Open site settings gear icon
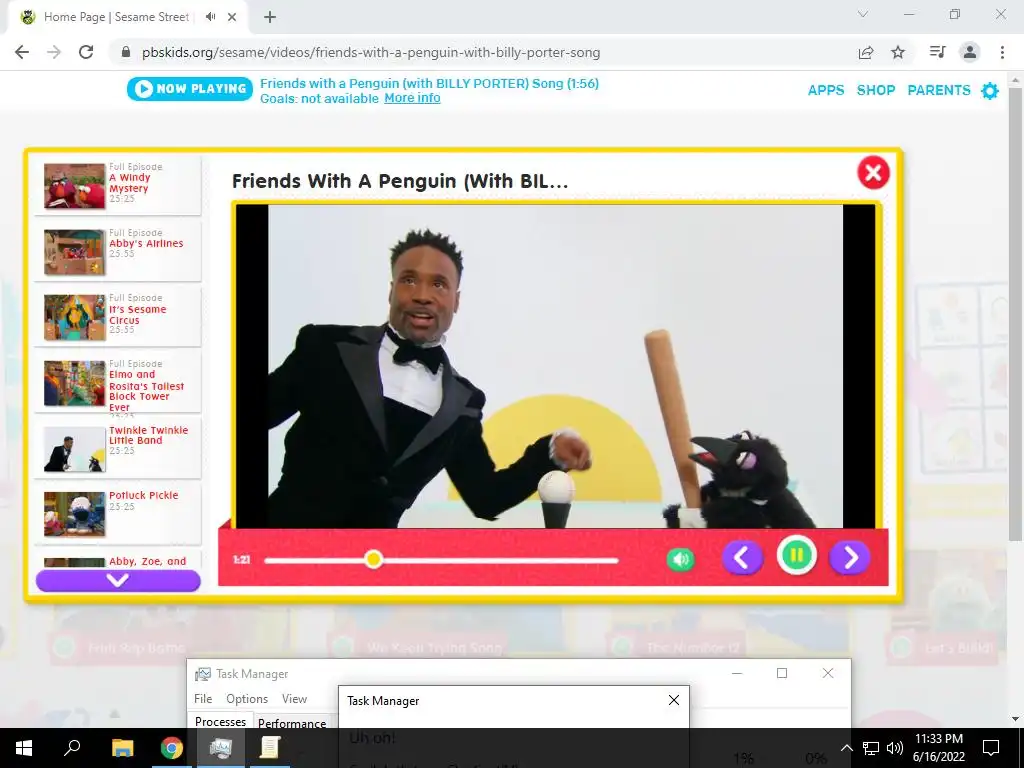Viewport: 1024px width, 768px height. [990, 91]
